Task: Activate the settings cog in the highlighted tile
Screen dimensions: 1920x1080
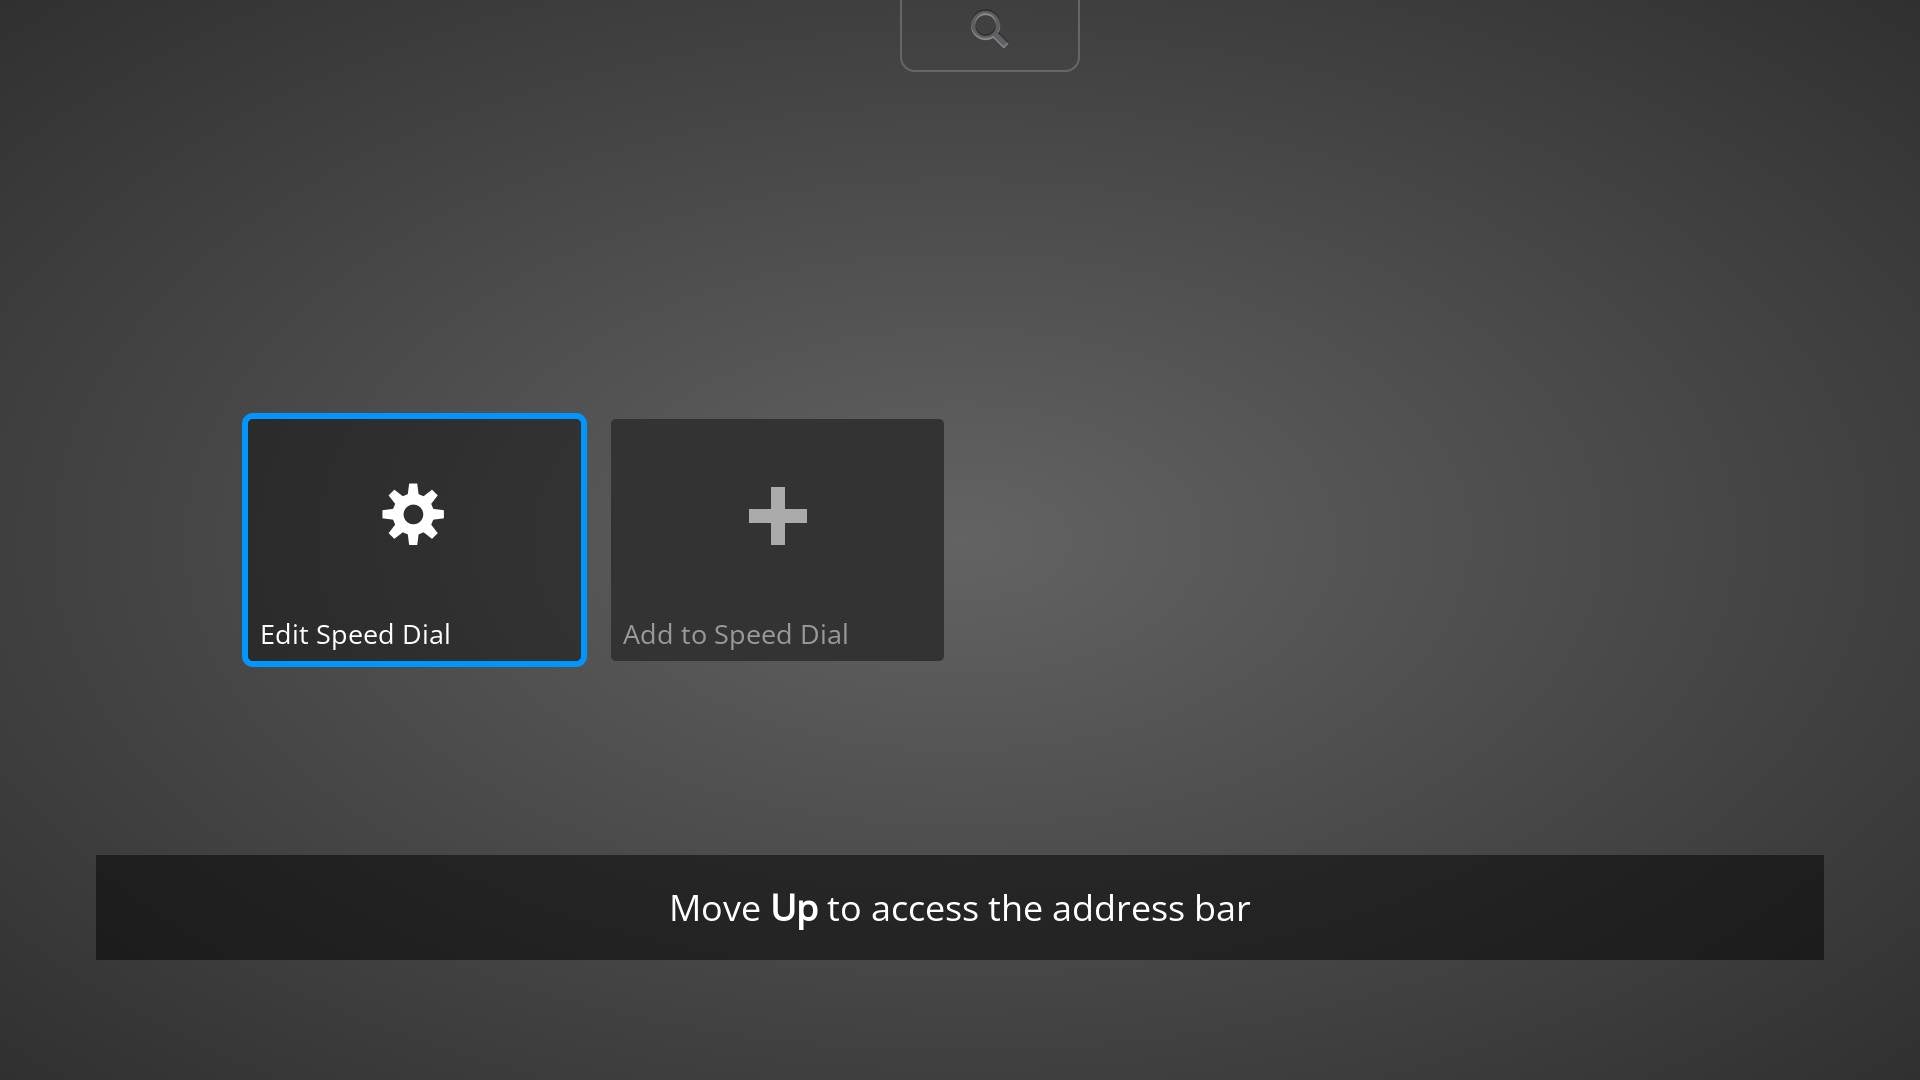Action: click(x=413, y=514)
